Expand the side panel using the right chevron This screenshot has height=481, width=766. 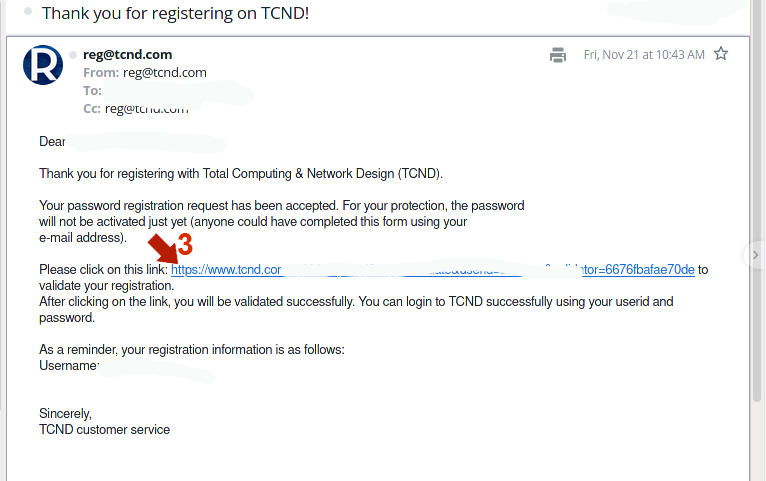[x=757, y=256]
